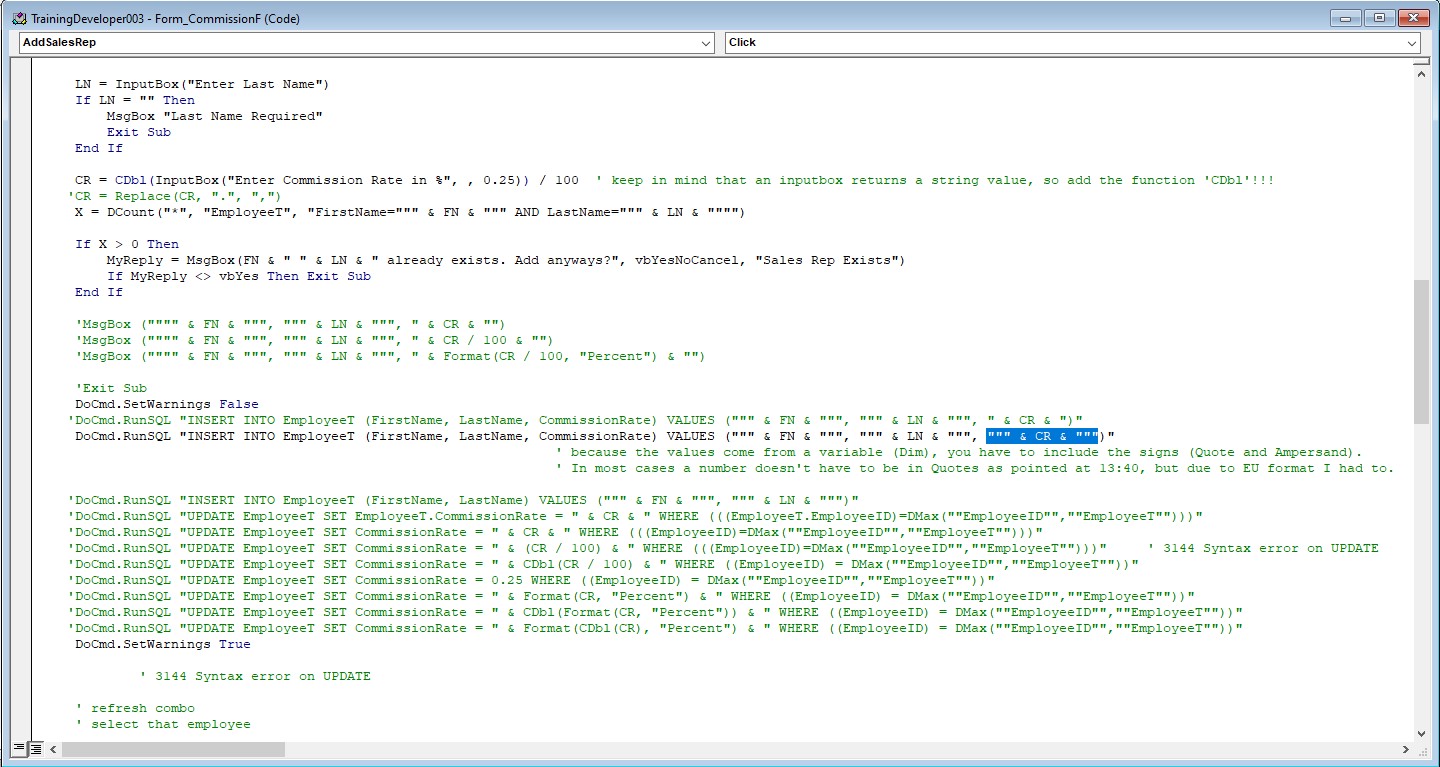Screen dimensions: 1440x767
Task: Click the horizontal scrollbar thumb
Action: click(172, 748)
